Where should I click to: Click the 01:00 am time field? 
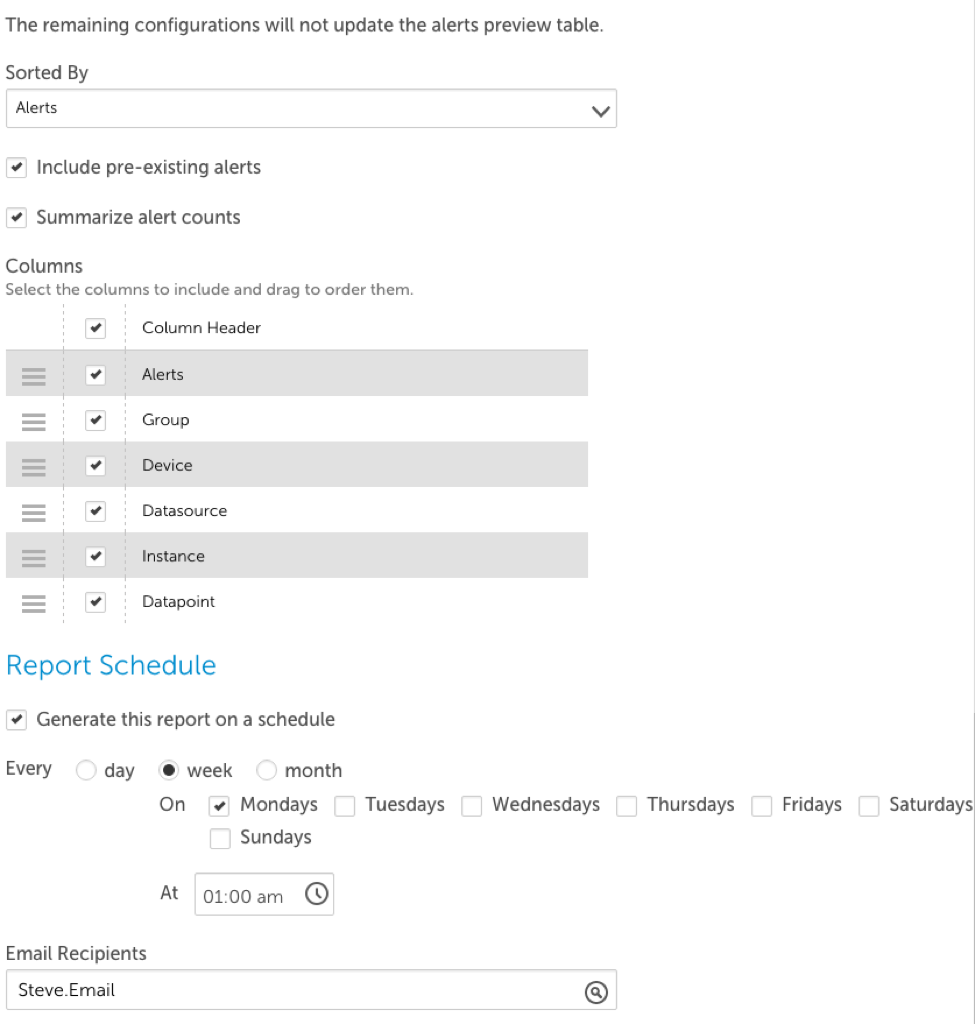(x=264, y=894)
